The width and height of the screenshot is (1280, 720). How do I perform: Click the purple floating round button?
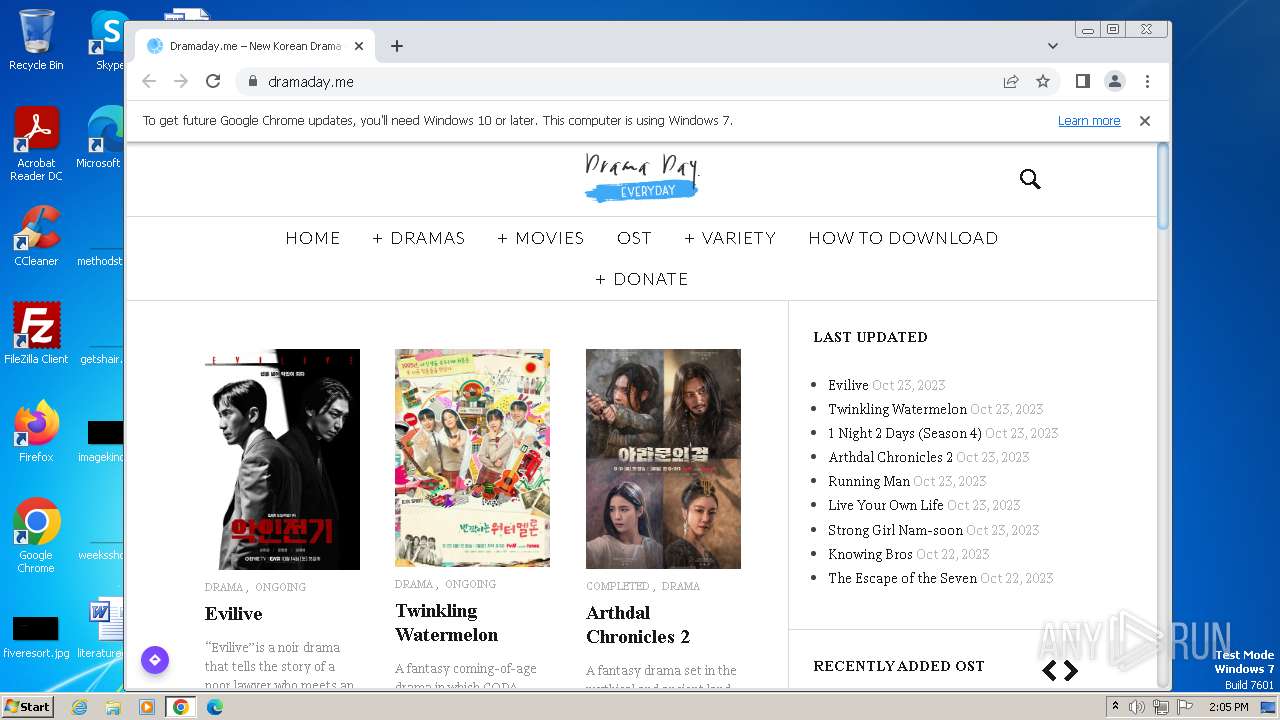[x=155, y=660]
